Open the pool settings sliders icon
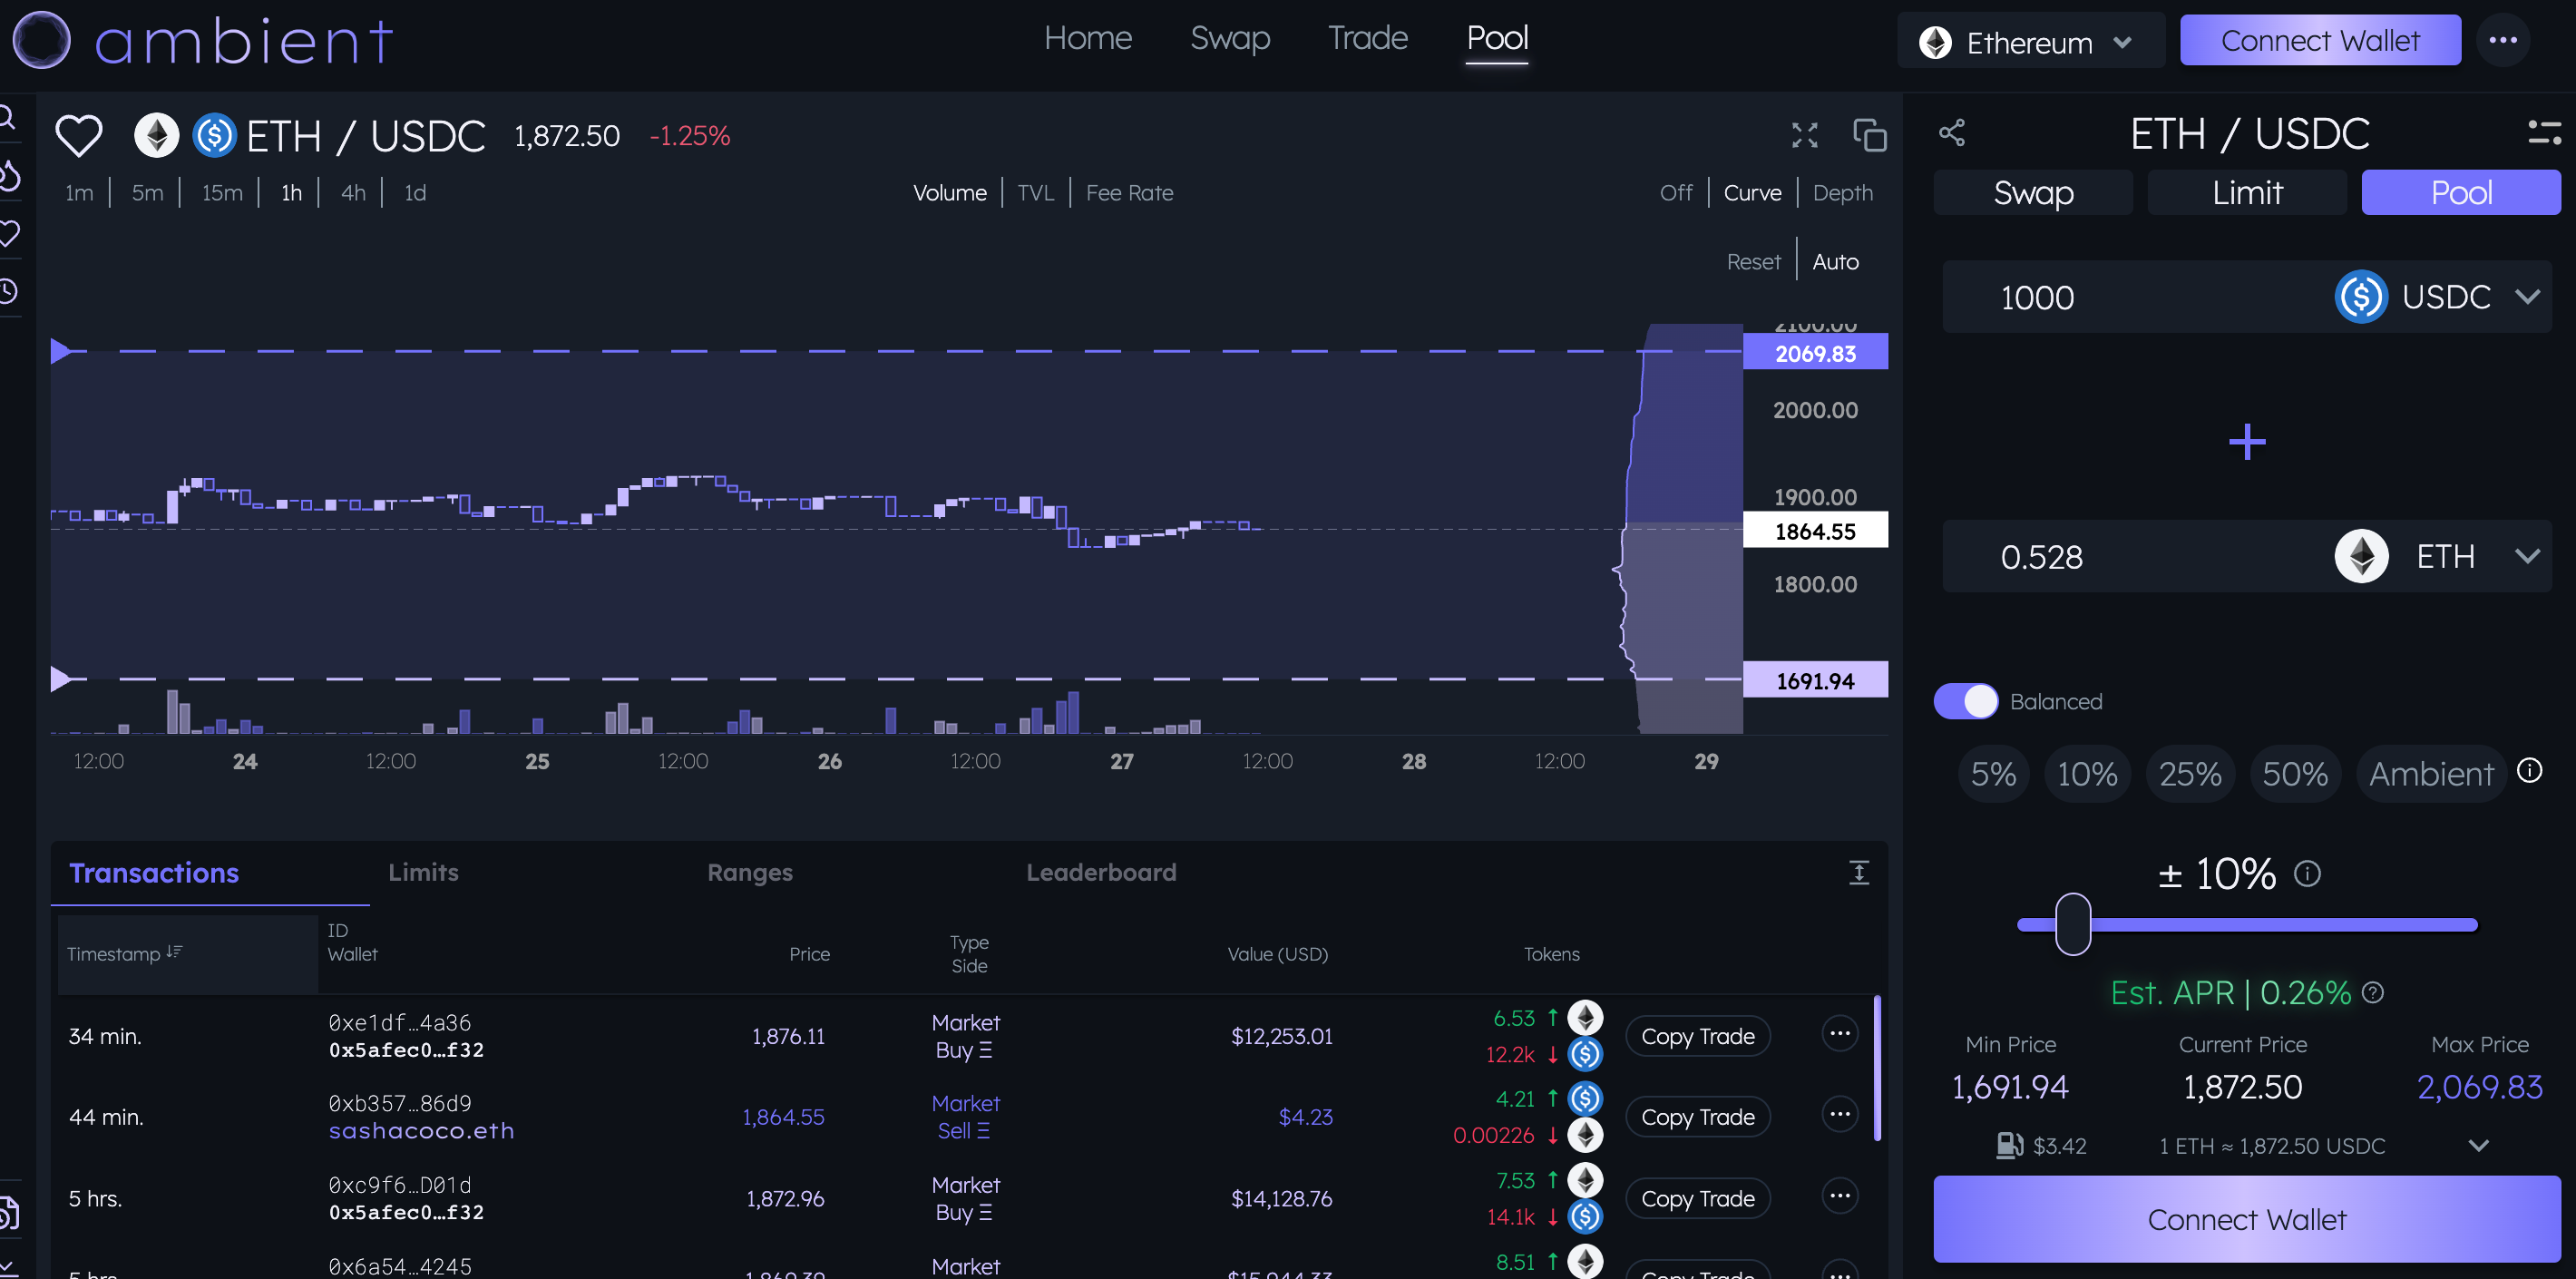2576x1279 pixels. click(x=2543, y=133)
